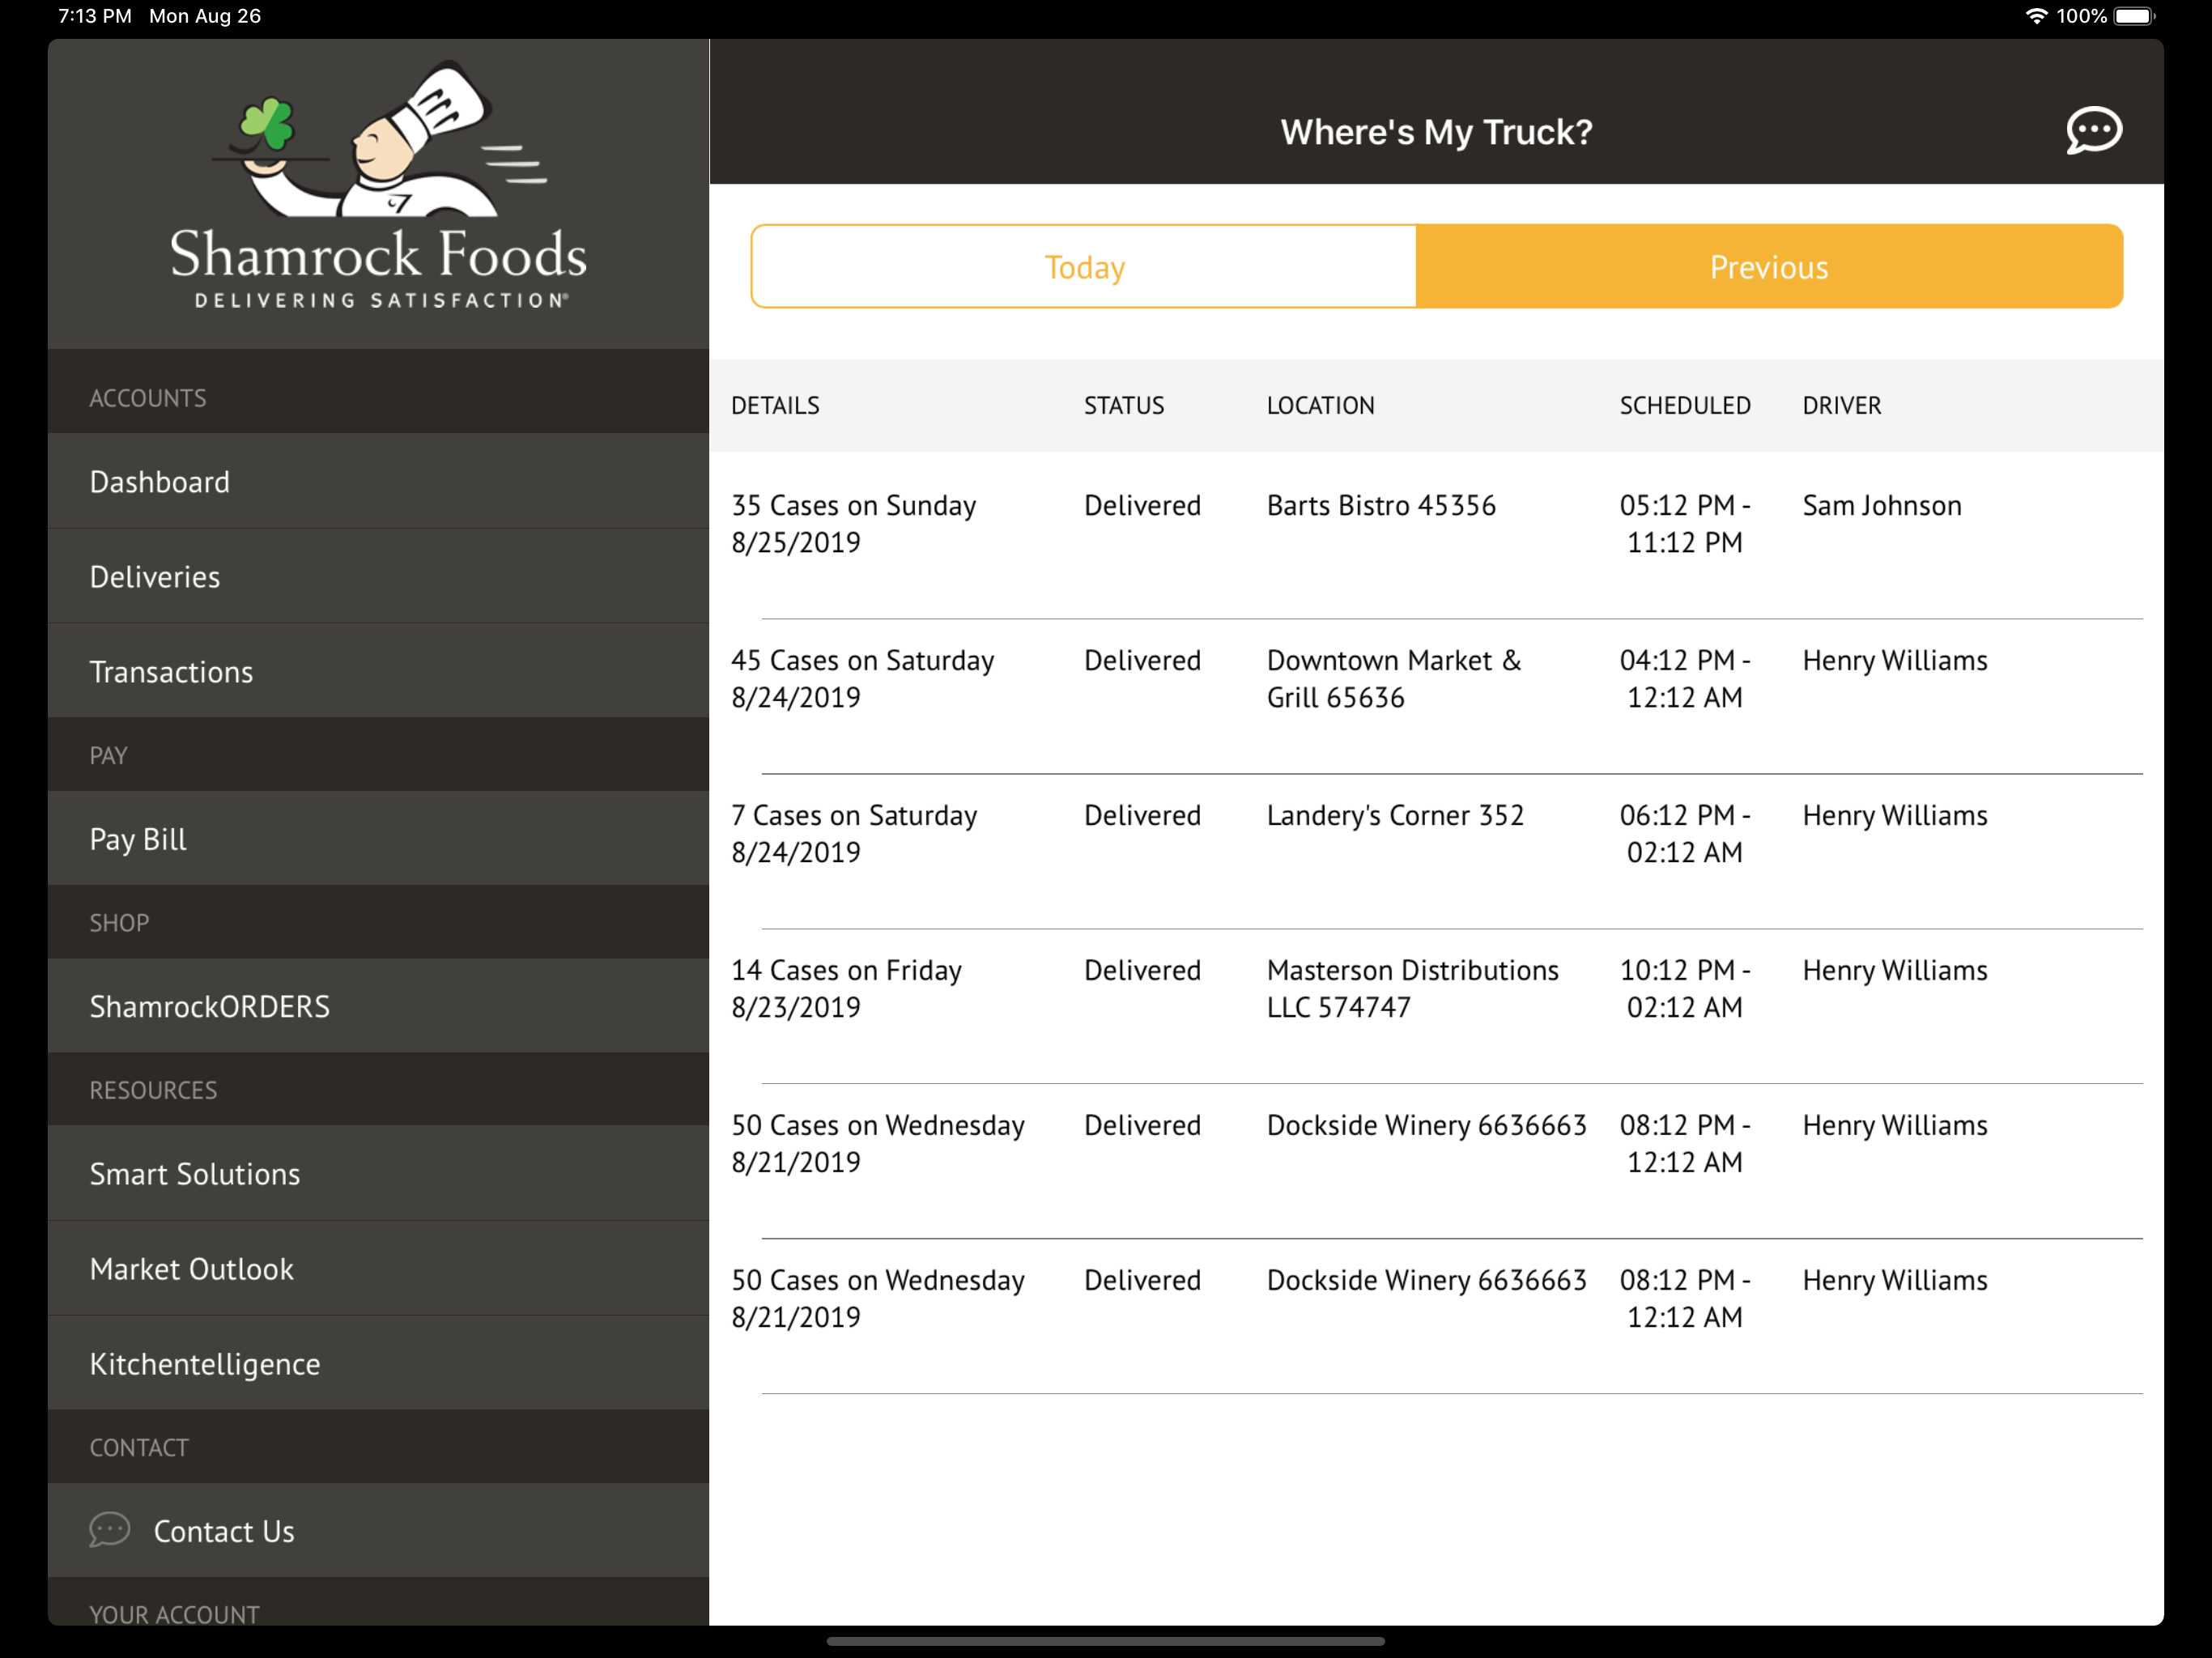The height and width of the screenshot is (1658, 2212).
Task: Tap the Shamrock Foods chef logo
Action: 378,186
